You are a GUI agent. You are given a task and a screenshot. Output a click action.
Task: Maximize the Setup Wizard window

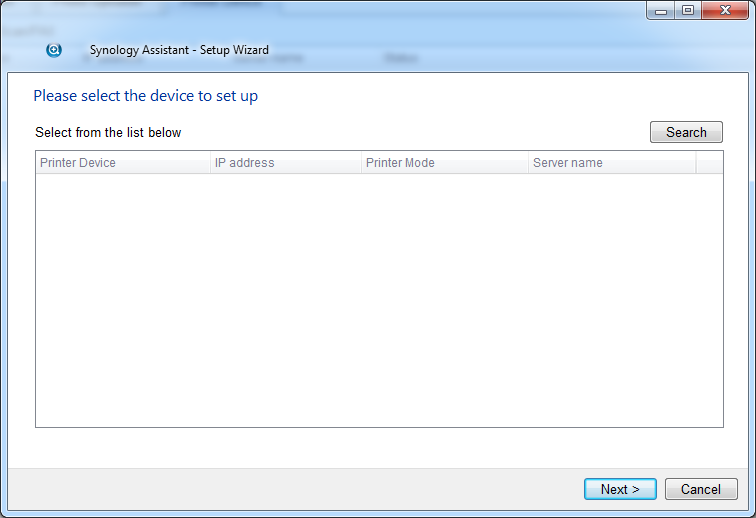point(688,10)
